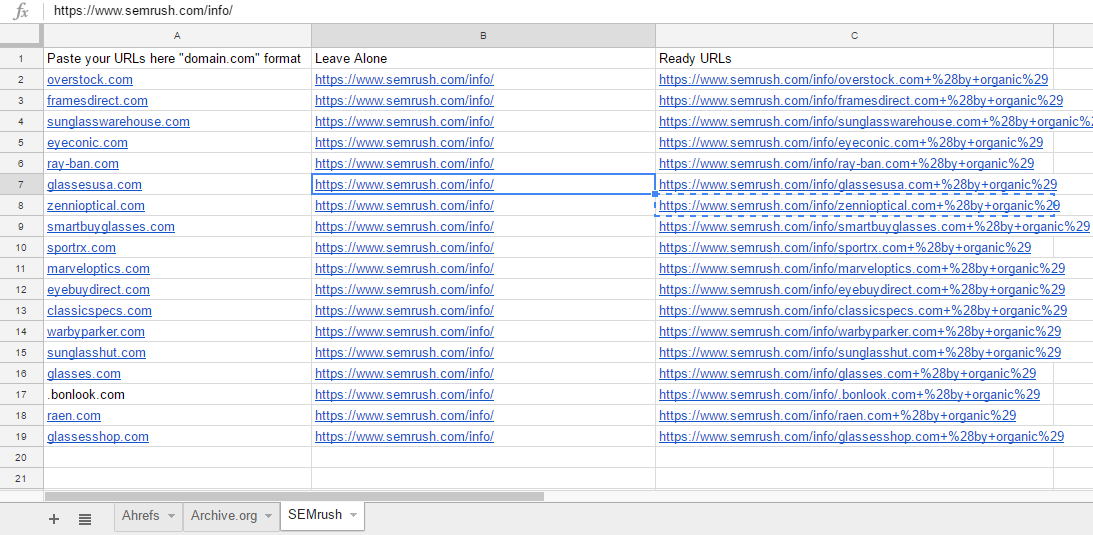The height and width of the screenshot is (535, 1093).
Task: Open Ready URL for overstock.com
Action: click(853, 80)
